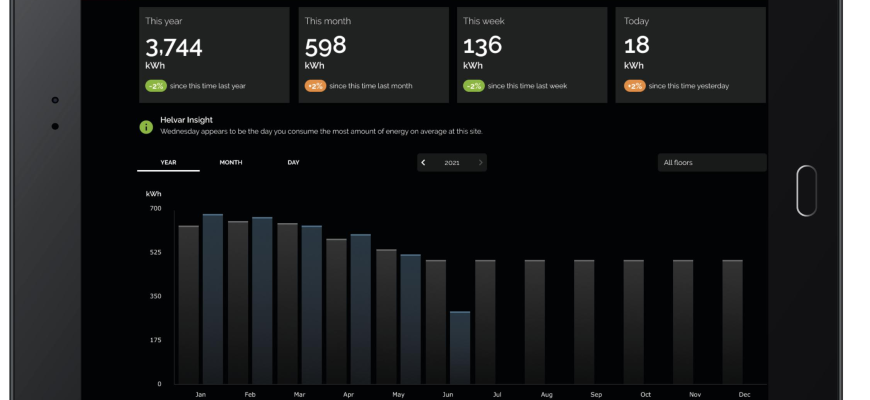870x400 pixels.
Task: Go to previous year with left arrow
Action: pos(423,162)
